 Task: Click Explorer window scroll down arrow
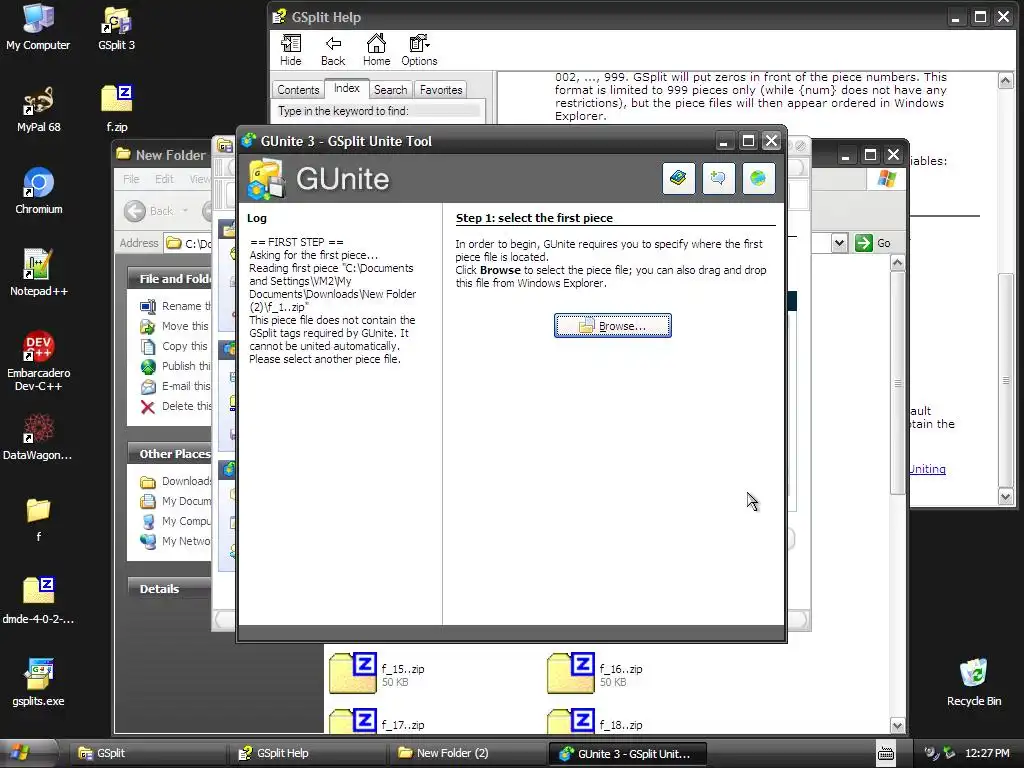click(897, 725)
